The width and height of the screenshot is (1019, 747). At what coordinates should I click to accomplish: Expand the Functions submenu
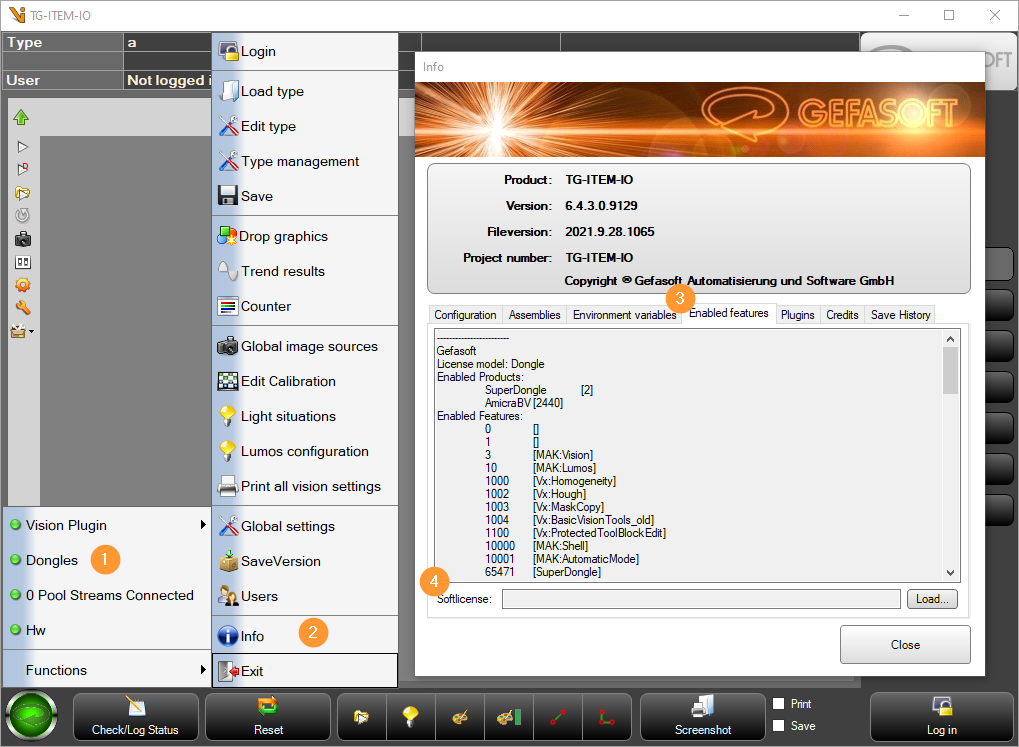pyautogui.click(x=107, y=670)
